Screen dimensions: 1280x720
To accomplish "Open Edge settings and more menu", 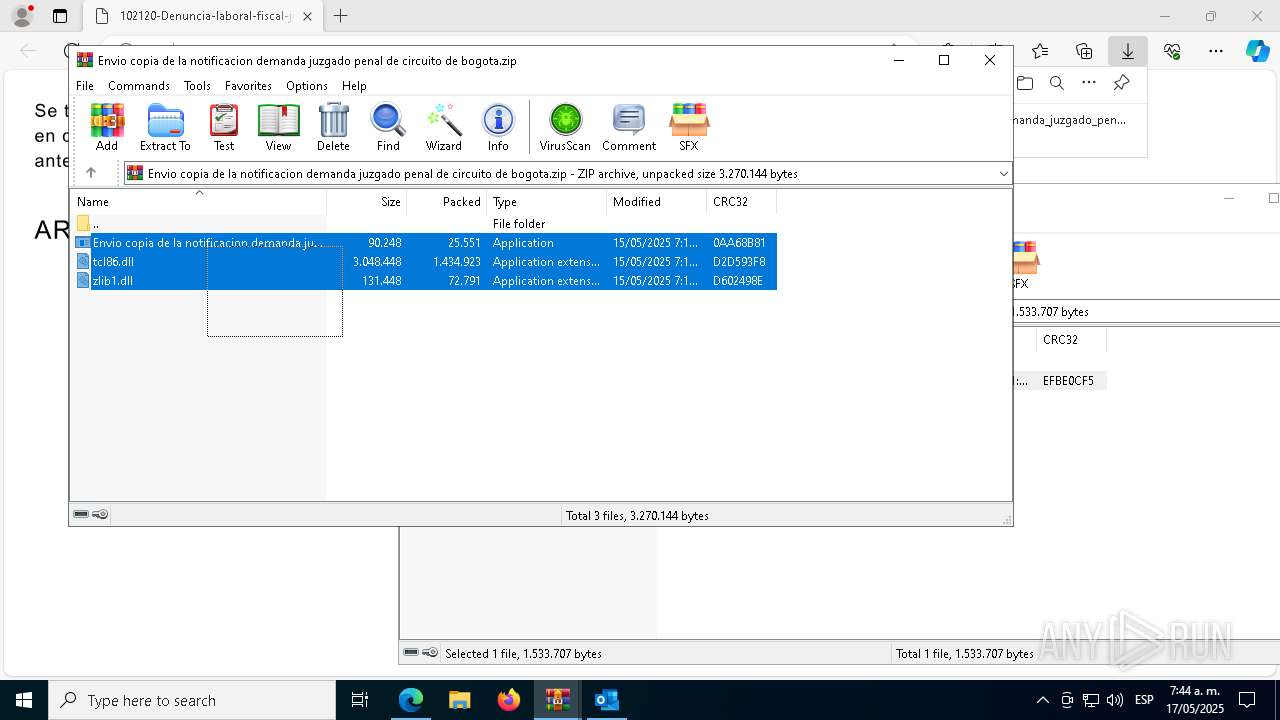I will point(1216,51).
